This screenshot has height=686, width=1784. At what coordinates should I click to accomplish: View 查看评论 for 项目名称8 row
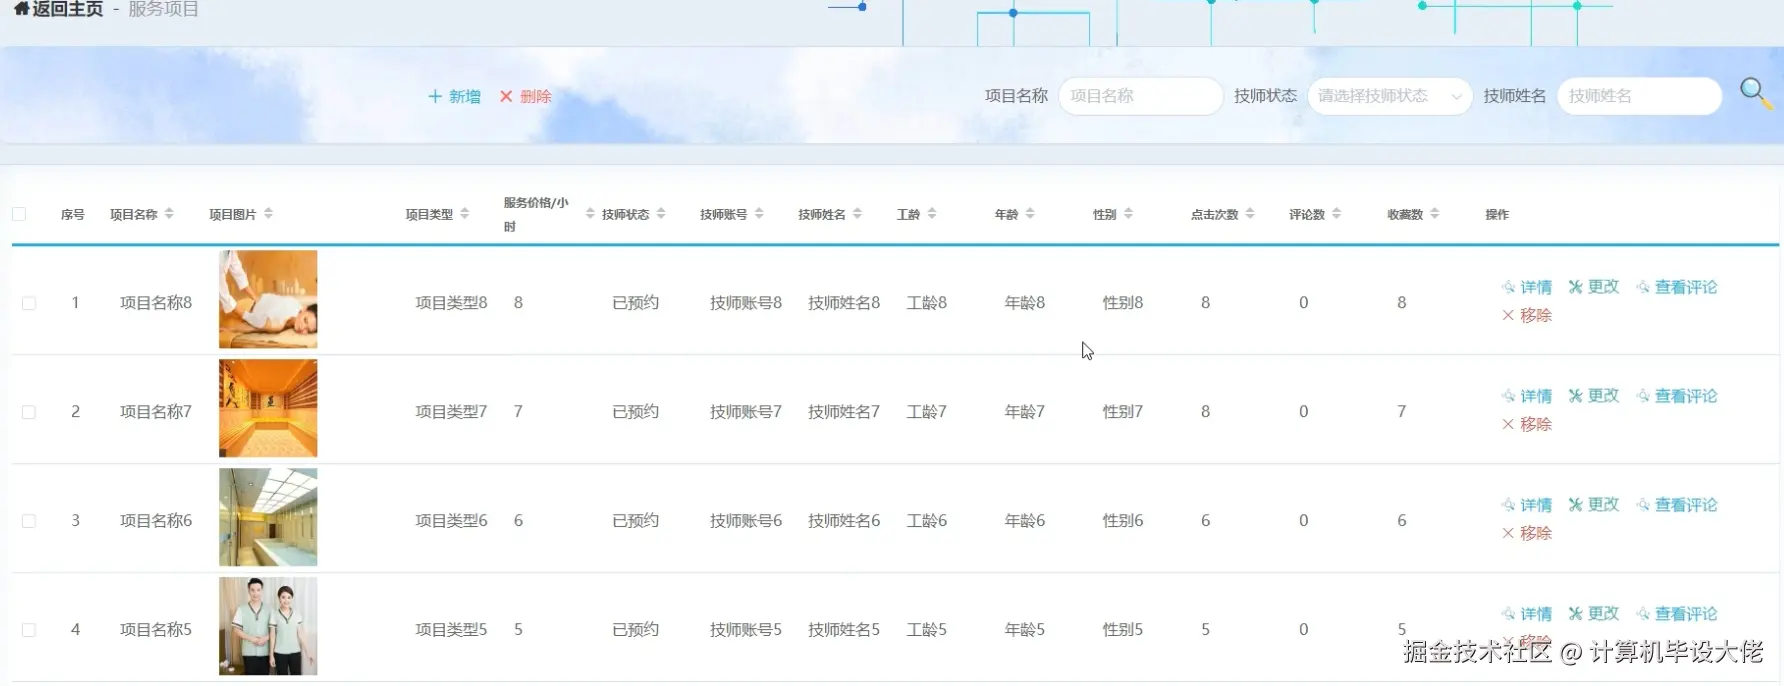pos(1677,287)
